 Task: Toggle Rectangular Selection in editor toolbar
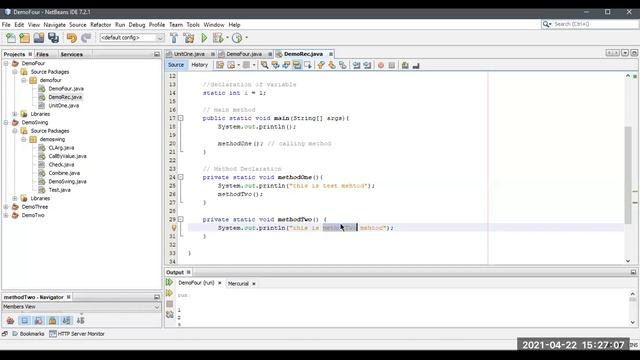point(308,65)
